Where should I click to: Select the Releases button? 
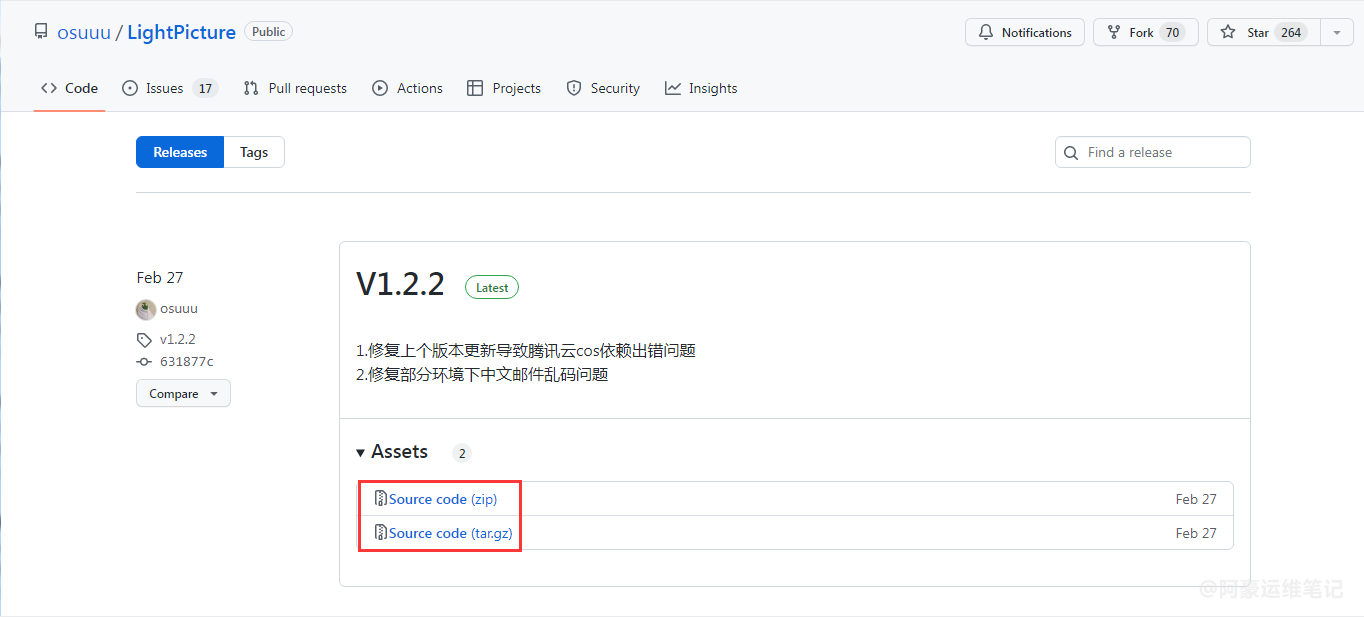[180, 152]
